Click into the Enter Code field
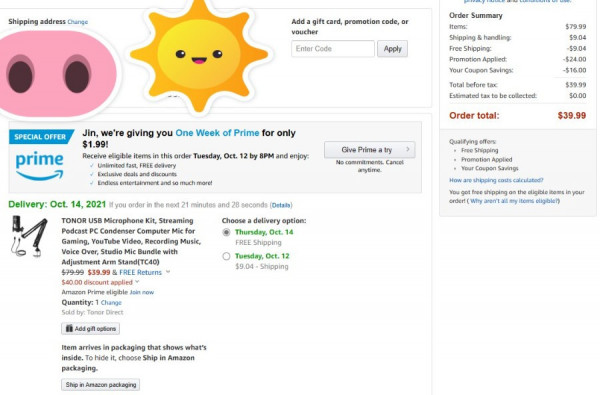Image resolution: width=600 pixels, height=395 pixels. pyautogui.click(x=333, y=49)
